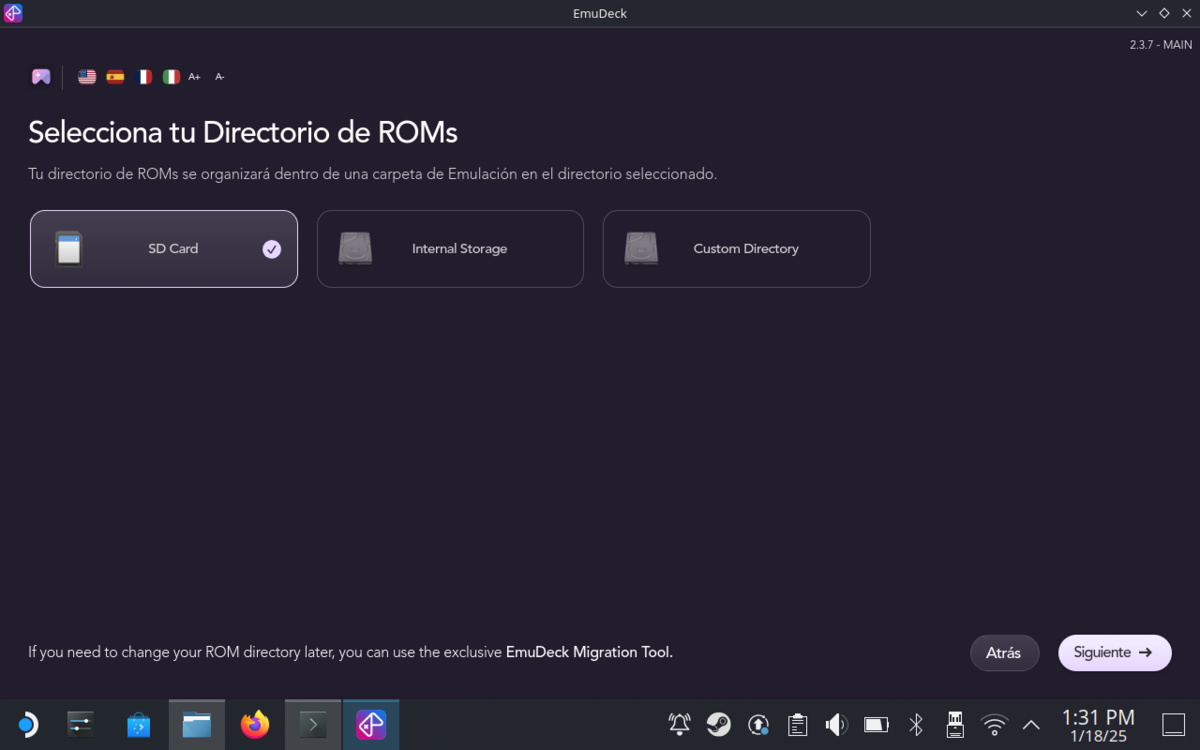Maximize the EmuDeck window

pos(1164,13)
